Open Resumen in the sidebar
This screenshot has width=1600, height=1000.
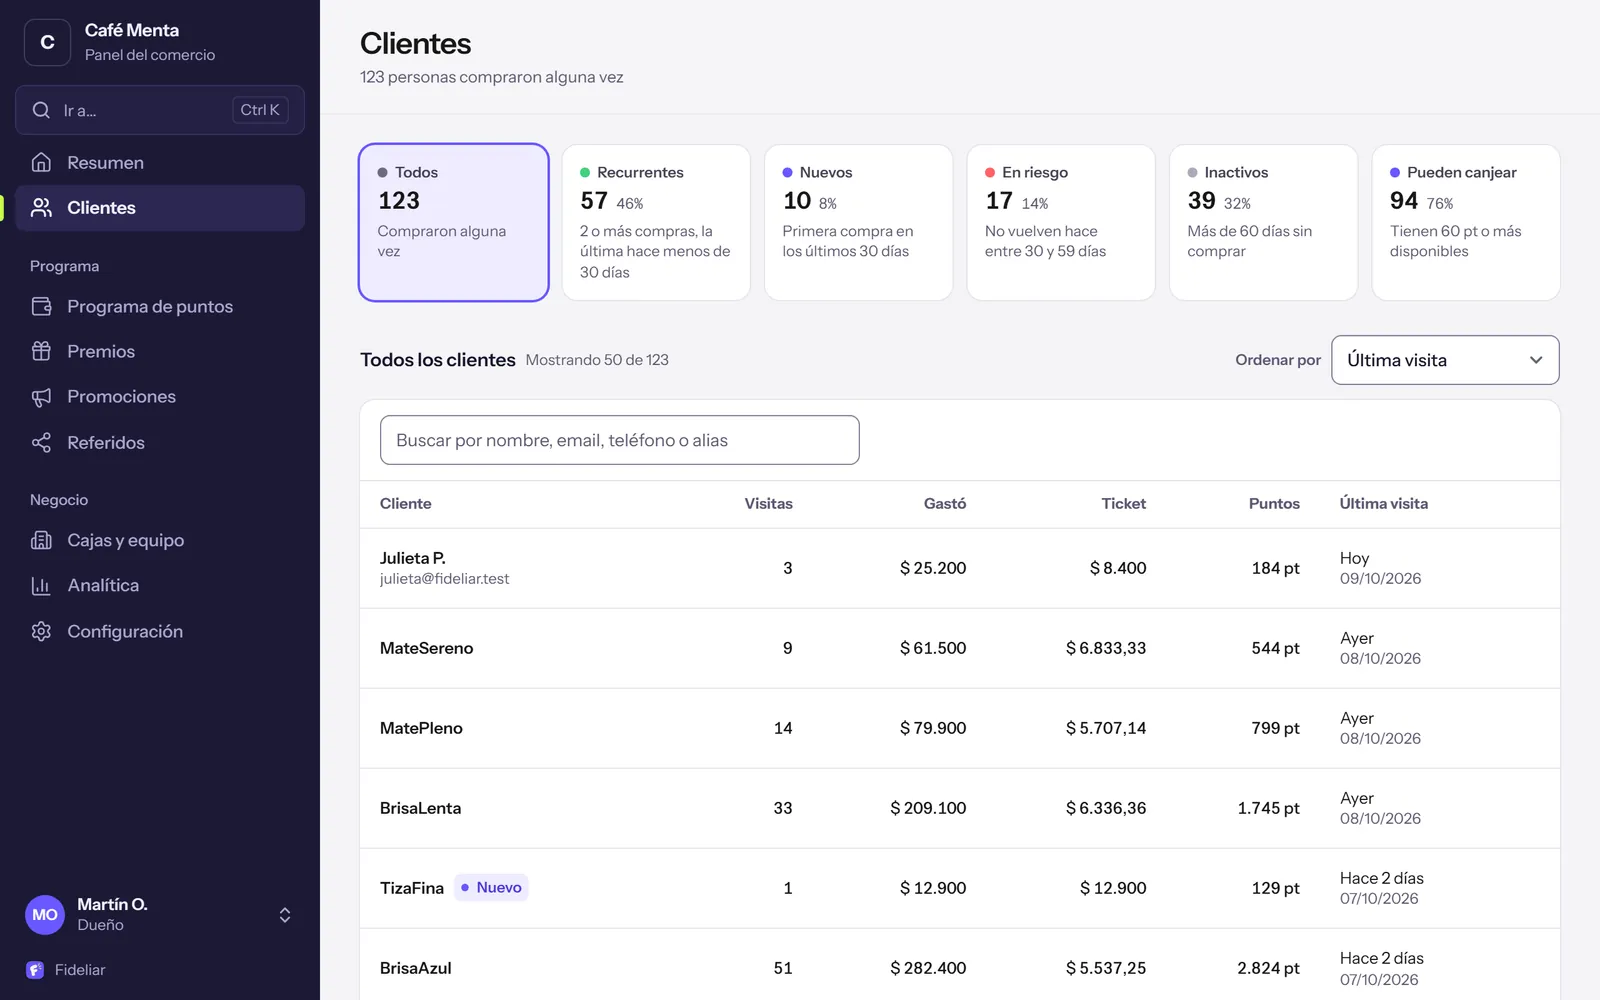pos(160,162)
